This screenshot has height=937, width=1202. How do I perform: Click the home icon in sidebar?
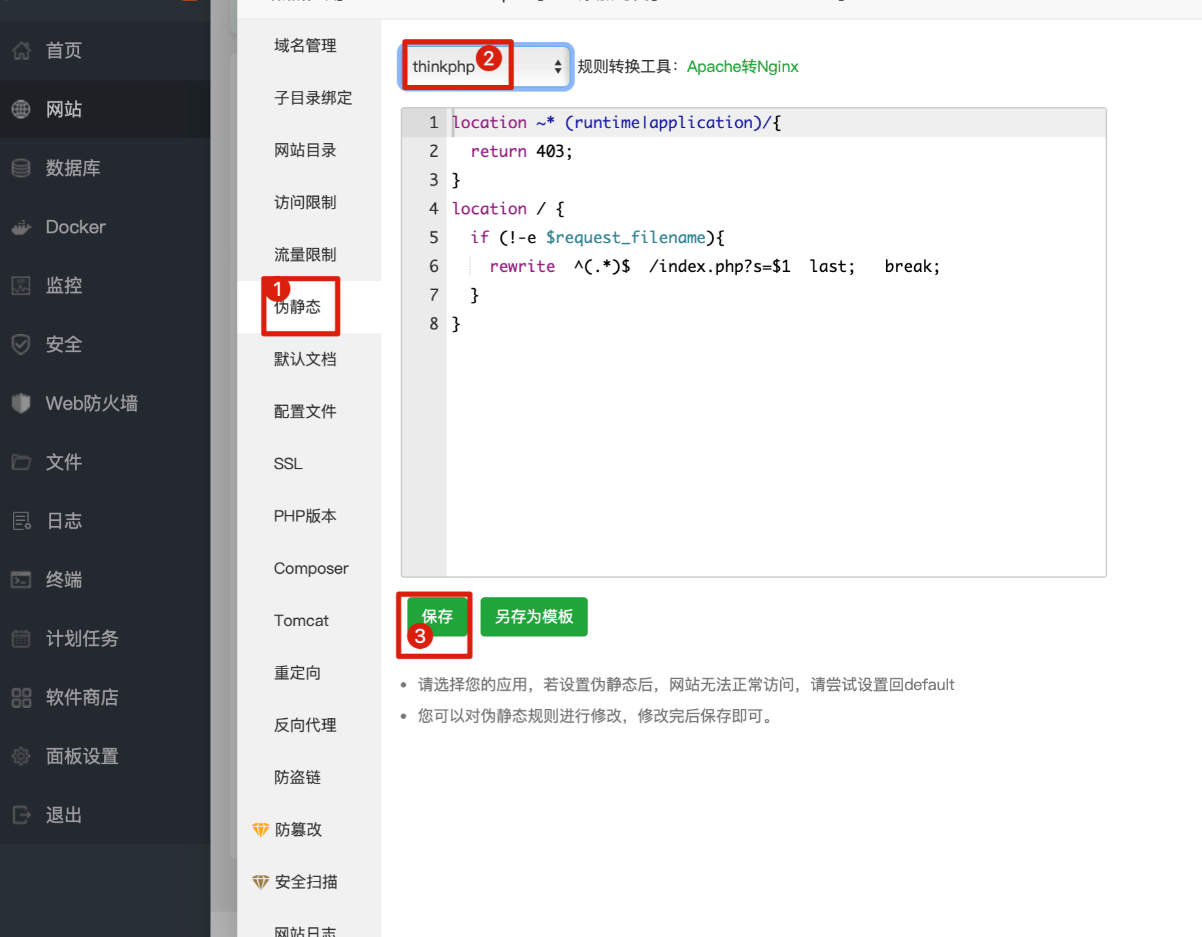[x=21, y=50]
